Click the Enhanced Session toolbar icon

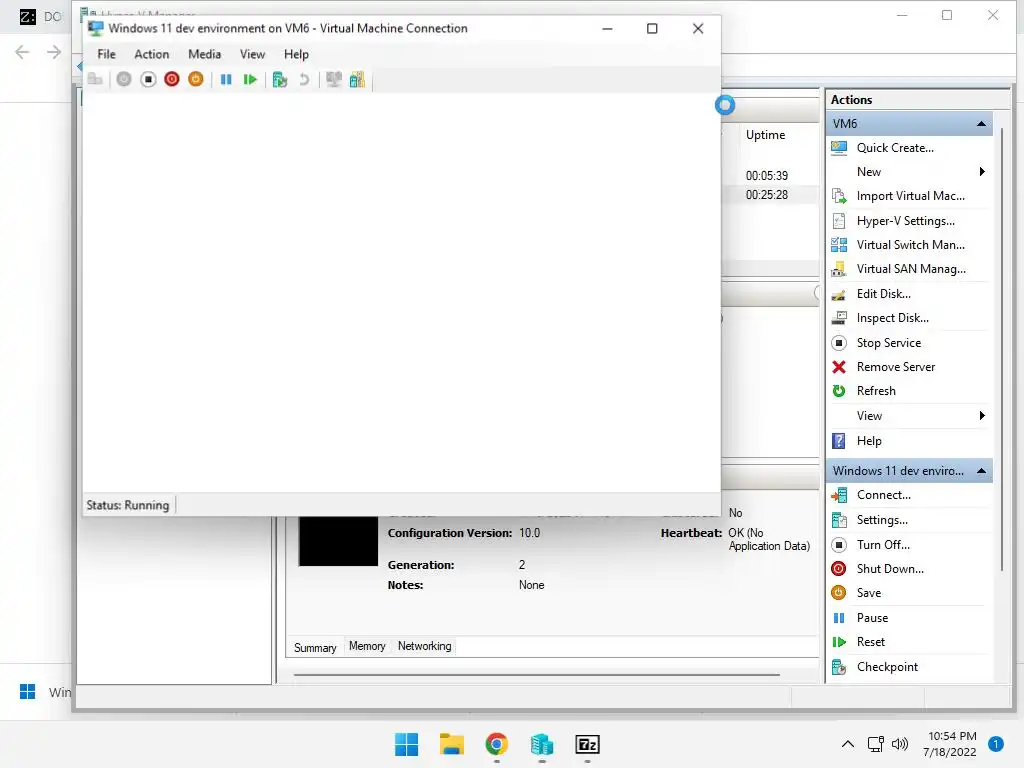[334, 80]
